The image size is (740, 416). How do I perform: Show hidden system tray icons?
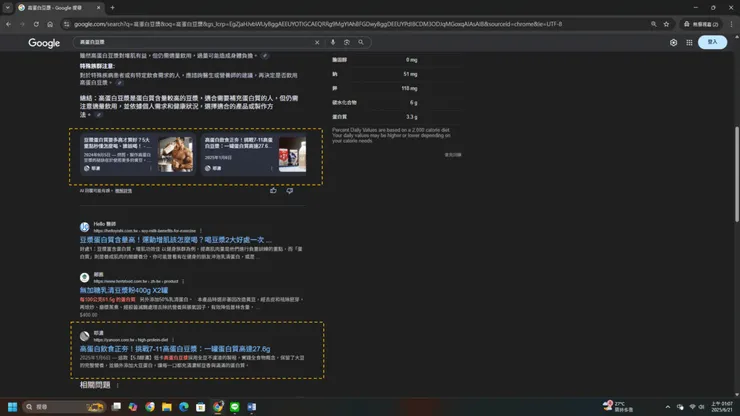click(x=667, y=407)
